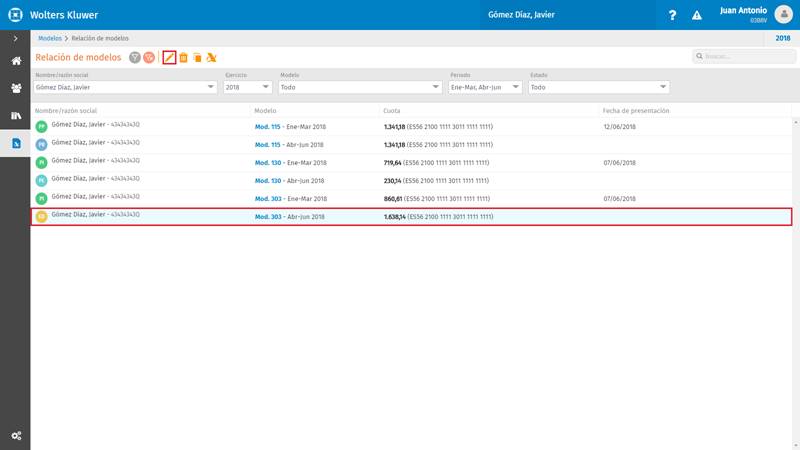
Task: Select date 12/06/2018 cell
Action: [x=619, y=127]
